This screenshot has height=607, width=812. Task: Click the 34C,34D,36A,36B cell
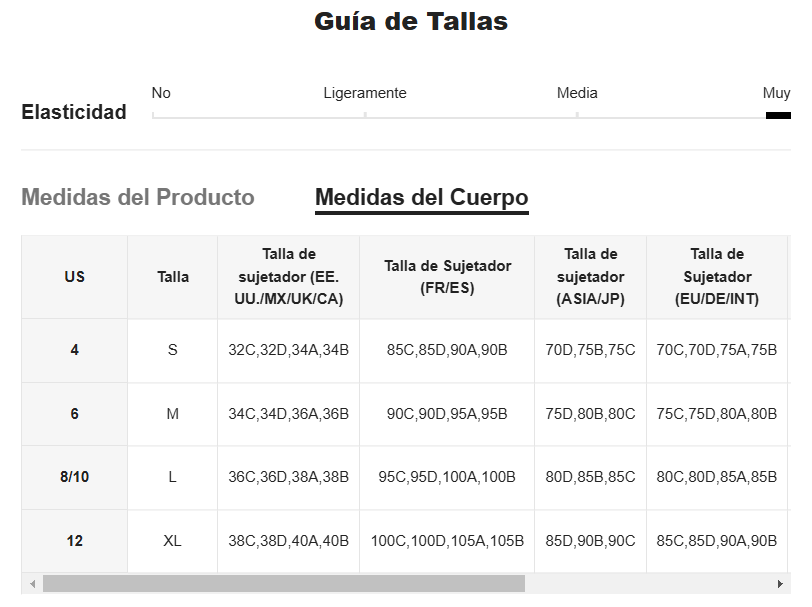click(x=288, y=414)
